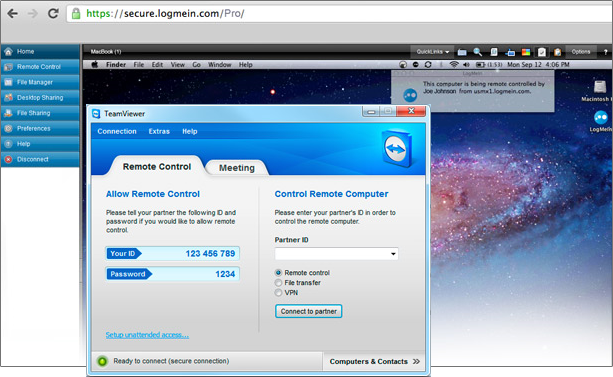
Task: Open Help in the LogMeIn sidebar
Action: coord(40,144)
